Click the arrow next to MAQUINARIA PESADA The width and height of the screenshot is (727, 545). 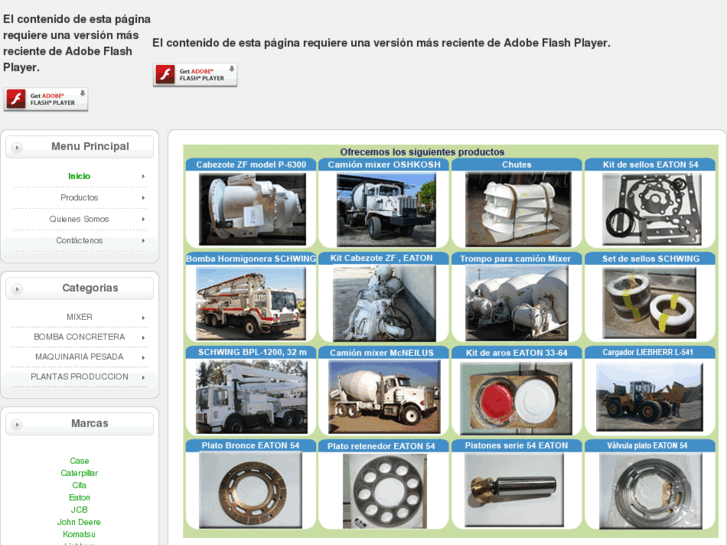143,358
